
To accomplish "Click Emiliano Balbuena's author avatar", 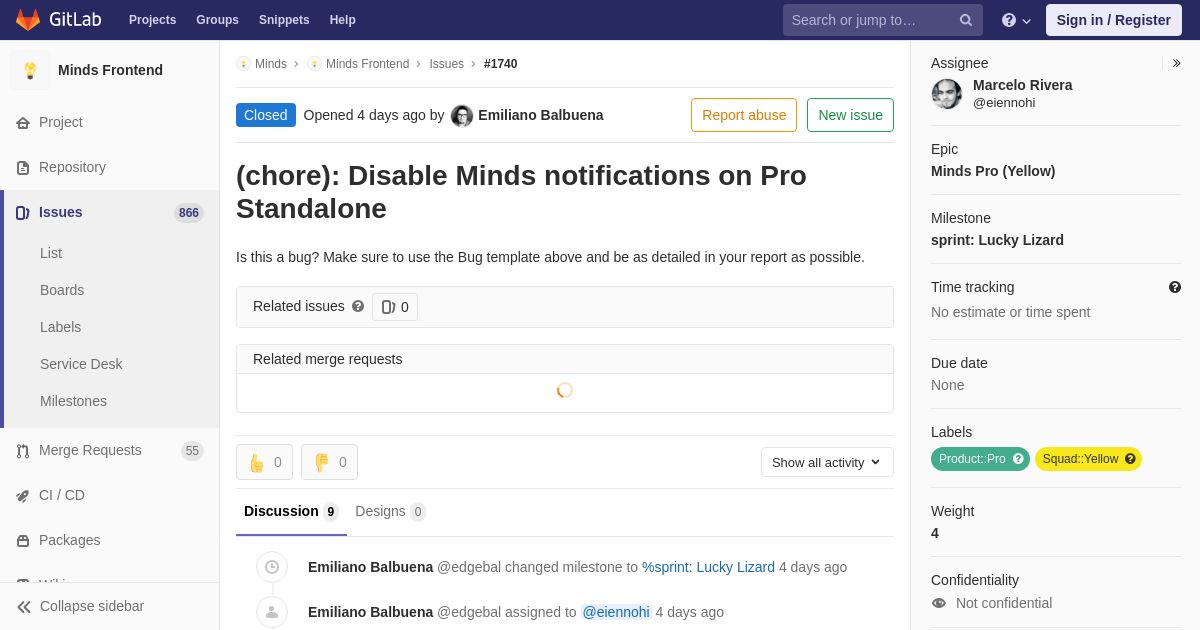I will [x=462, y=116].
